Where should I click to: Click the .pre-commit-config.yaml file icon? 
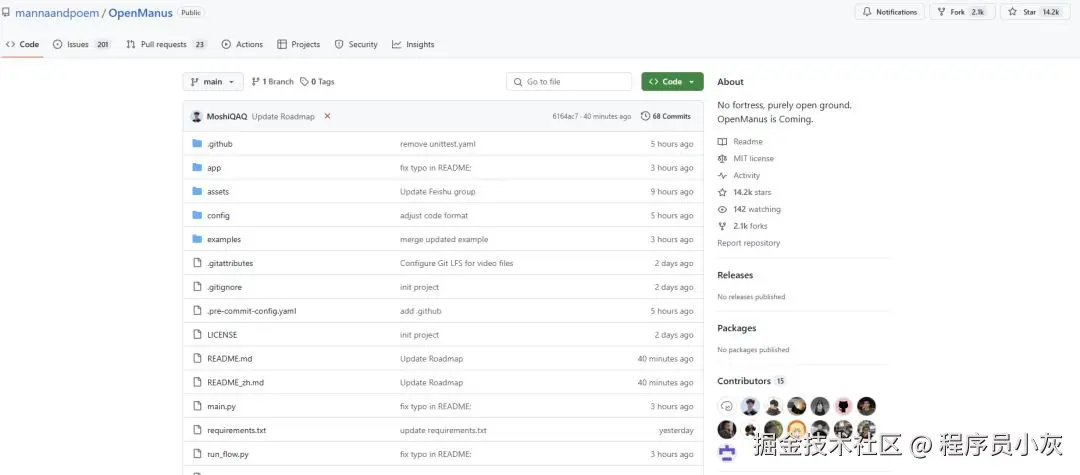pyautogui.click(x=197, y=310)
